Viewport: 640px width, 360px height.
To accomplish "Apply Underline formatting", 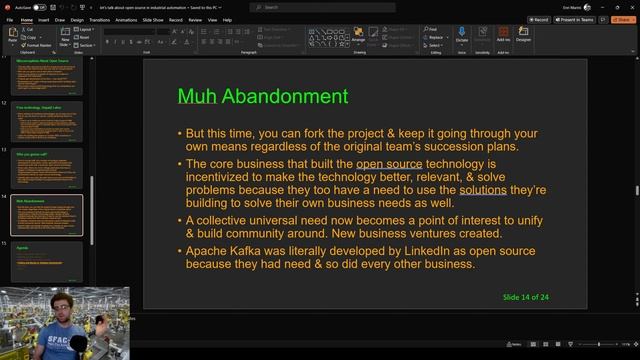I will 123,42.
